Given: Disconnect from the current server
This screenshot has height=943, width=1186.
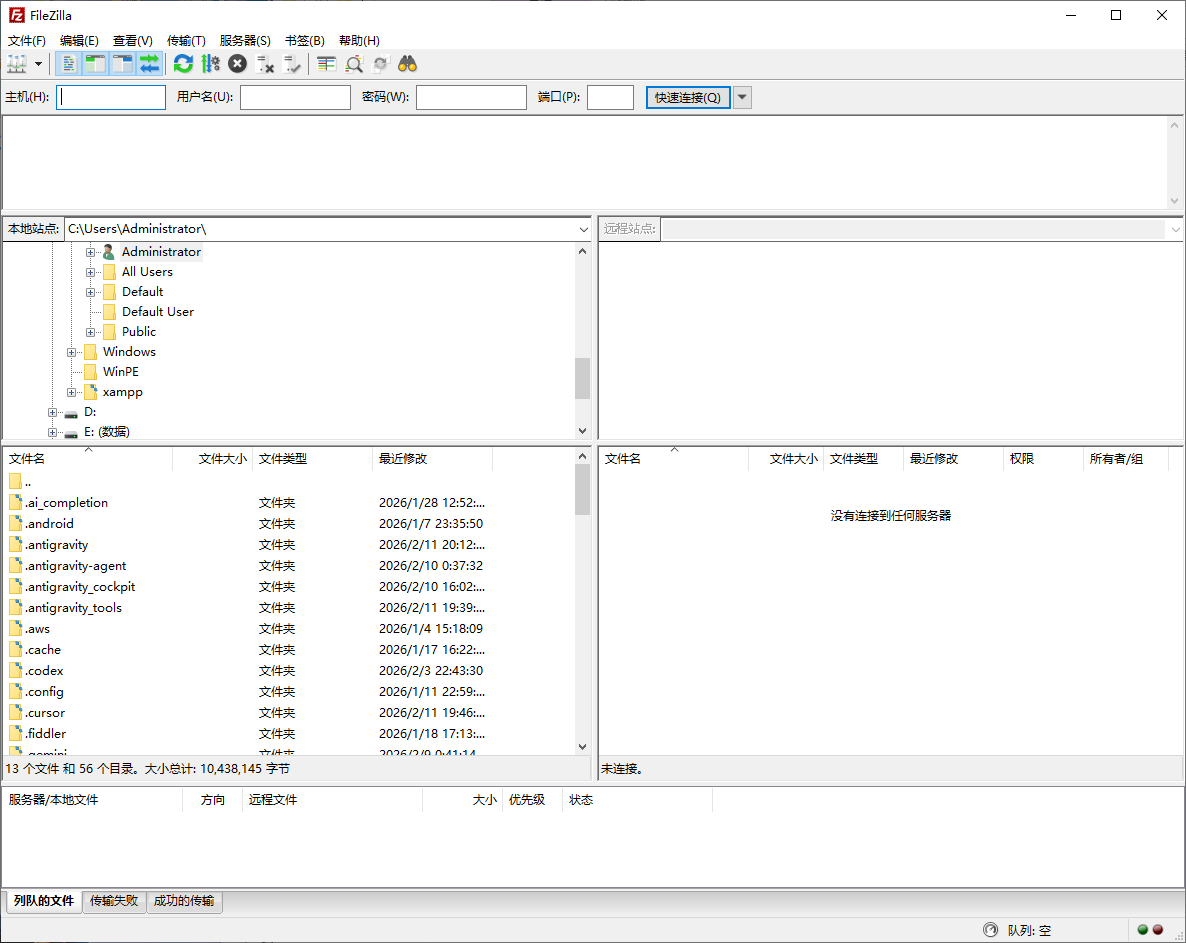Looking at the screenshot, I should tap(265, 63).
